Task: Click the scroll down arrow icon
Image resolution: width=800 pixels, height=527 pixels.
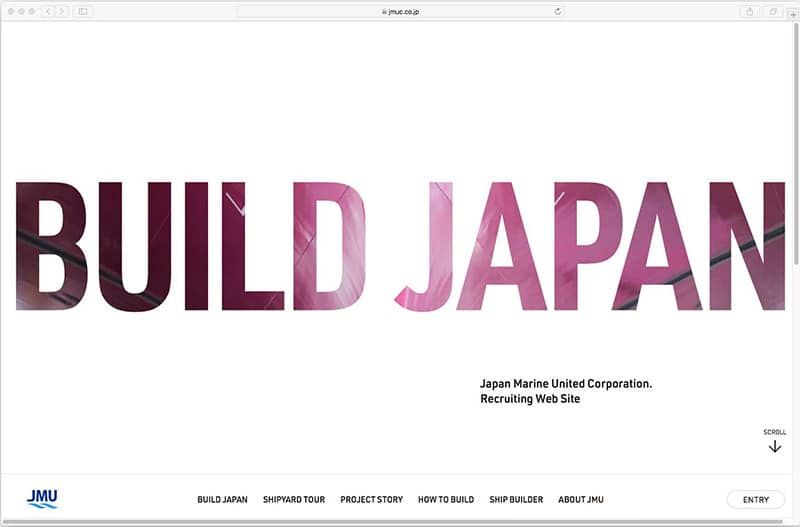Action: (774, 446)
